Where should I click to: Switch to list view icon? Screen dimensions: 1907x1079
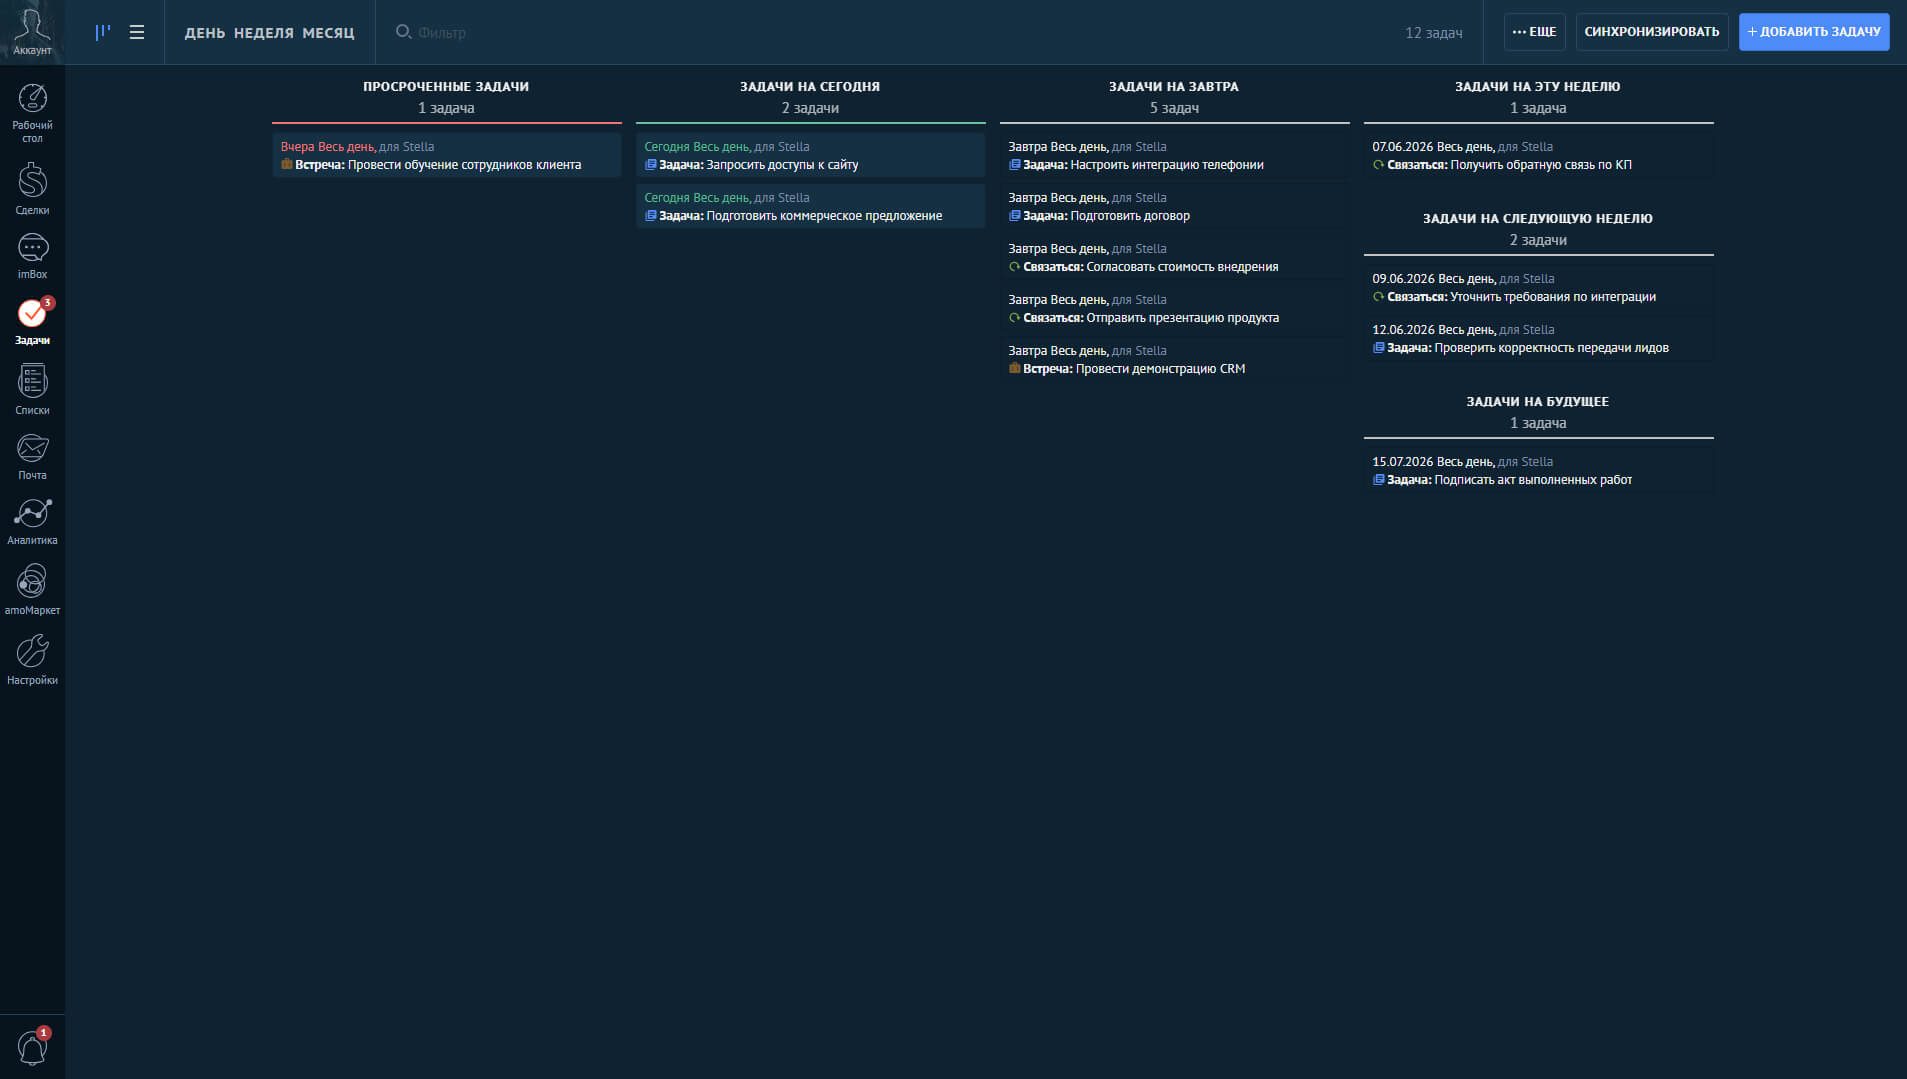point(137,32)
